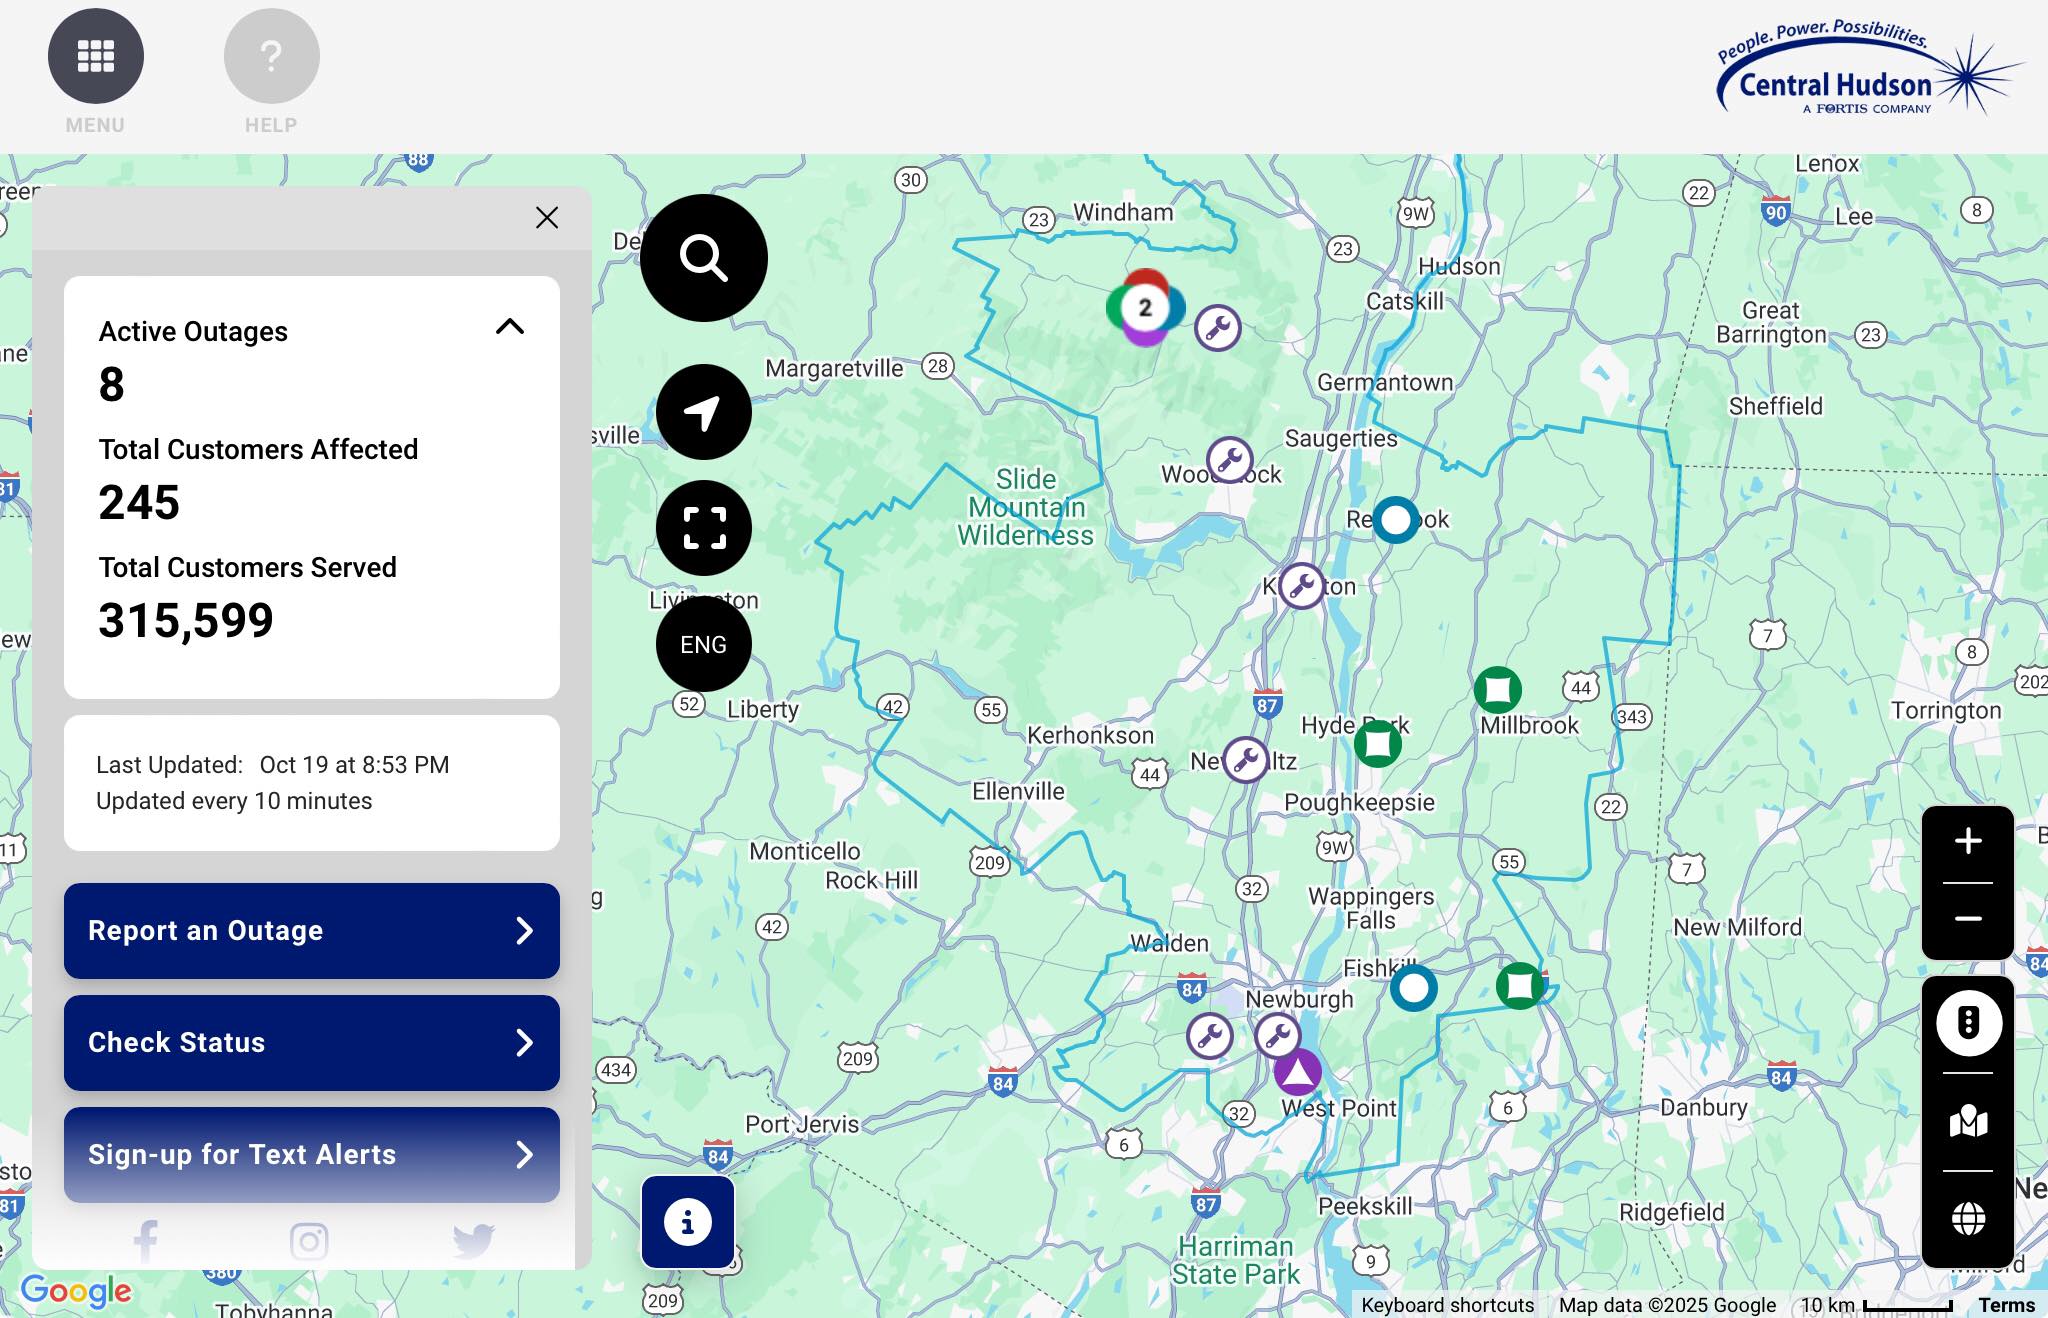The height and width of the screenshot is (1318, 2048).
Task: Zoom out on the map
Action: point(1968,919)
